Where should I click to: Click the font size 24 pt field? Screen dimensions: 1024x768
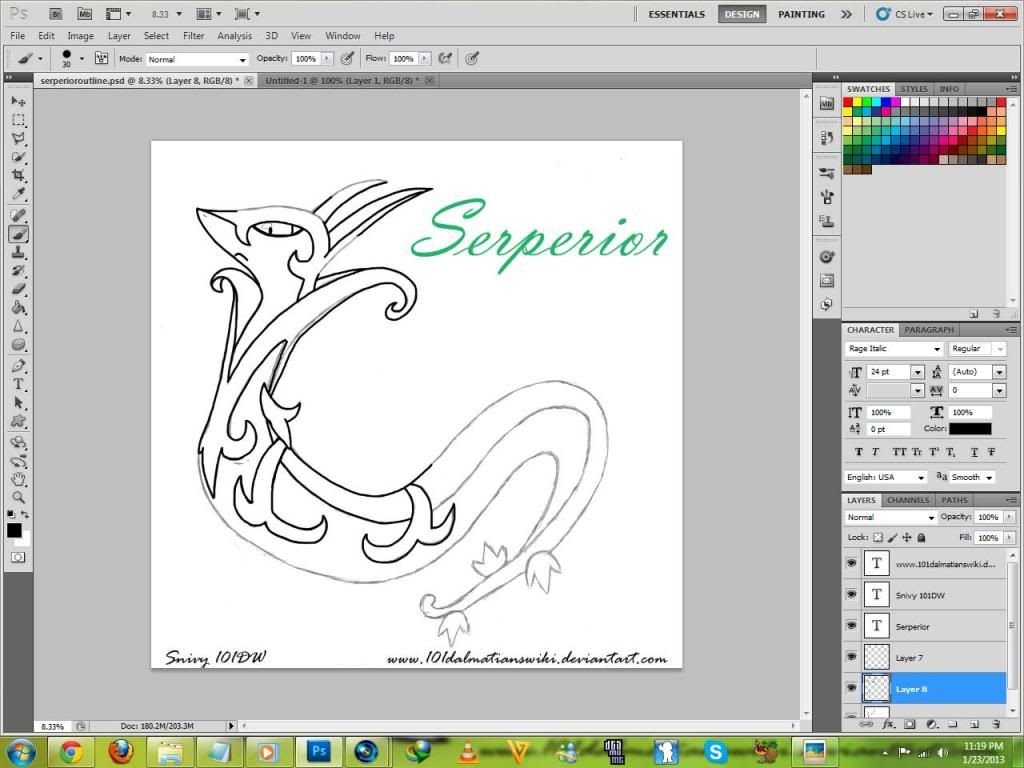(x=889, y=372)
